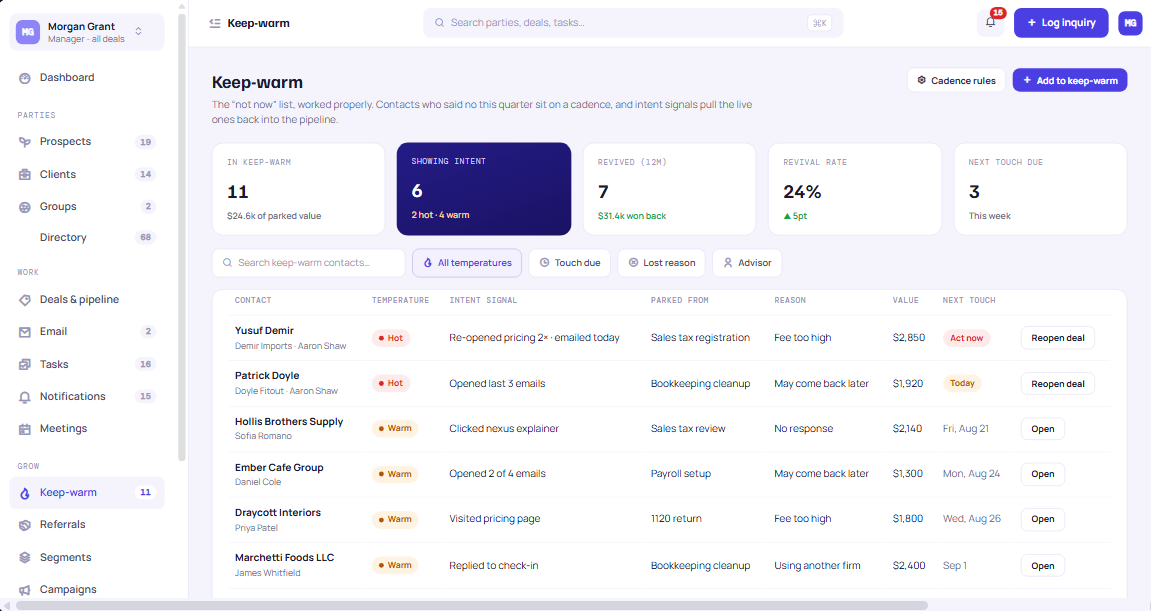Screen dimensions: 1151x611
Task: Collapse sidebar using header toggle icon
Action: click(x=214, y=24)
